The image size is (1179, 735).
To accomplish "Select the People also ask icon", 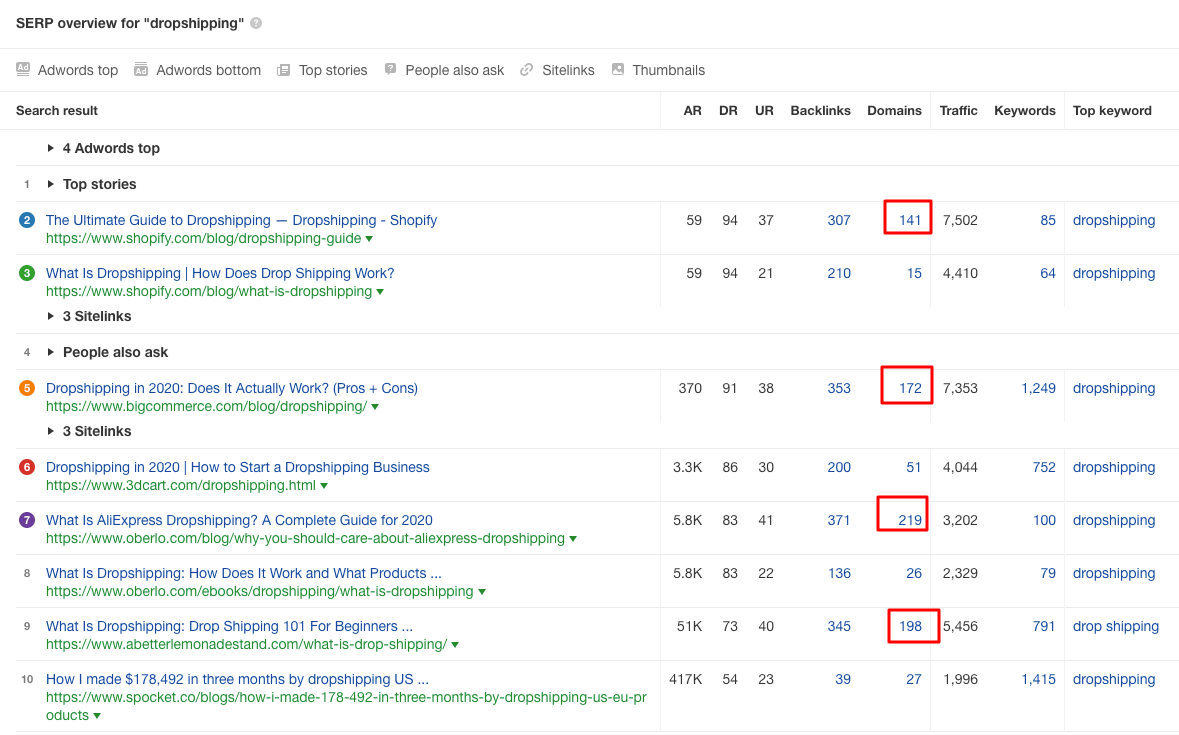I will 390,69.
